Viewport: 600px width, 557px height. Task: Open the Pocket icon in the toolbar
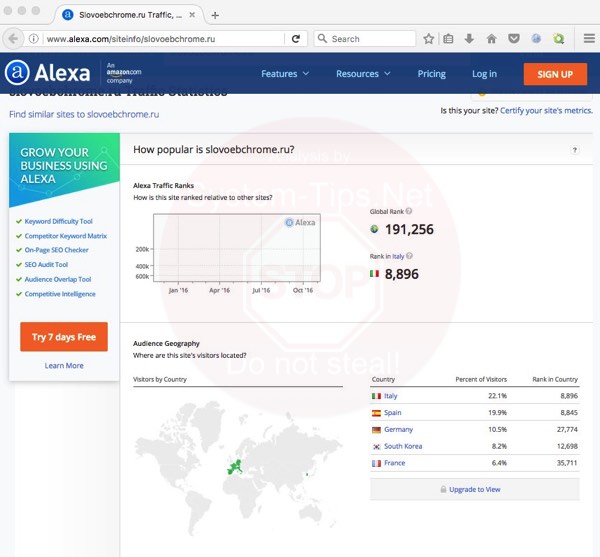point(514,39)
